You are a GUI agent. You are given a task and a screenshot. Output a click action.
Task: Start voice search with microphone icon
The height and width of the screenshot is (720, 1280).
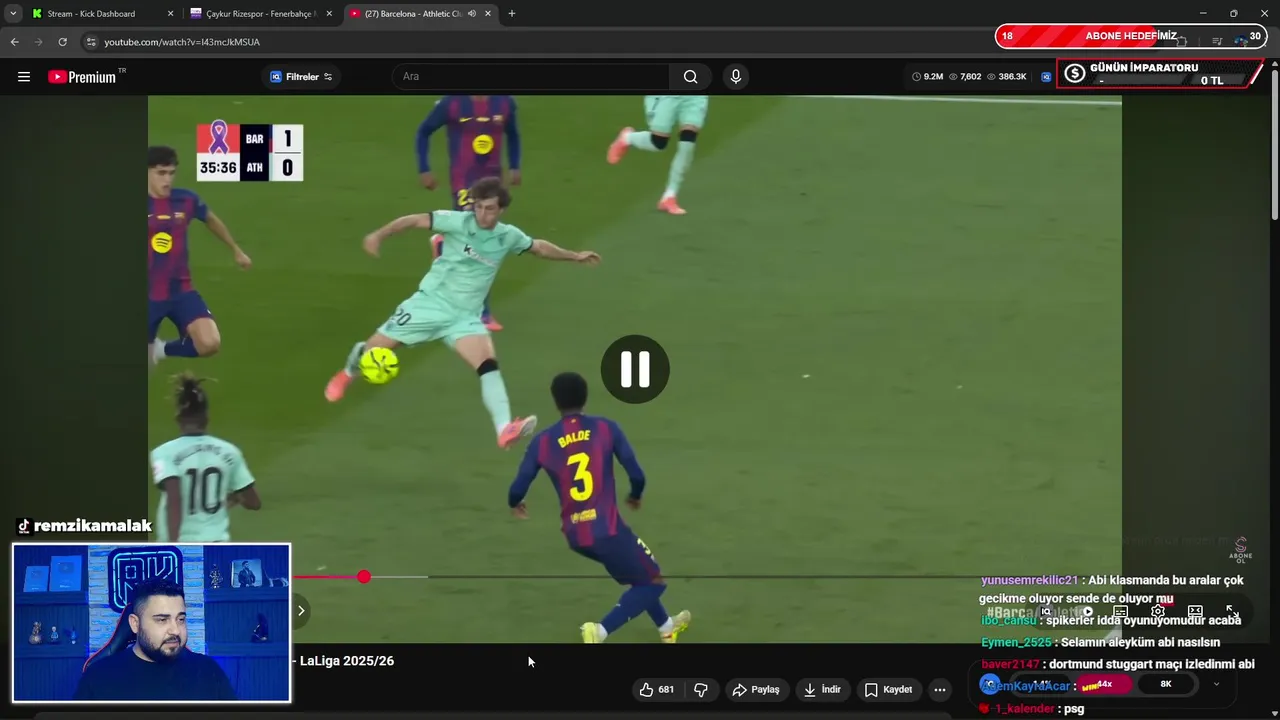coord(736,77)
